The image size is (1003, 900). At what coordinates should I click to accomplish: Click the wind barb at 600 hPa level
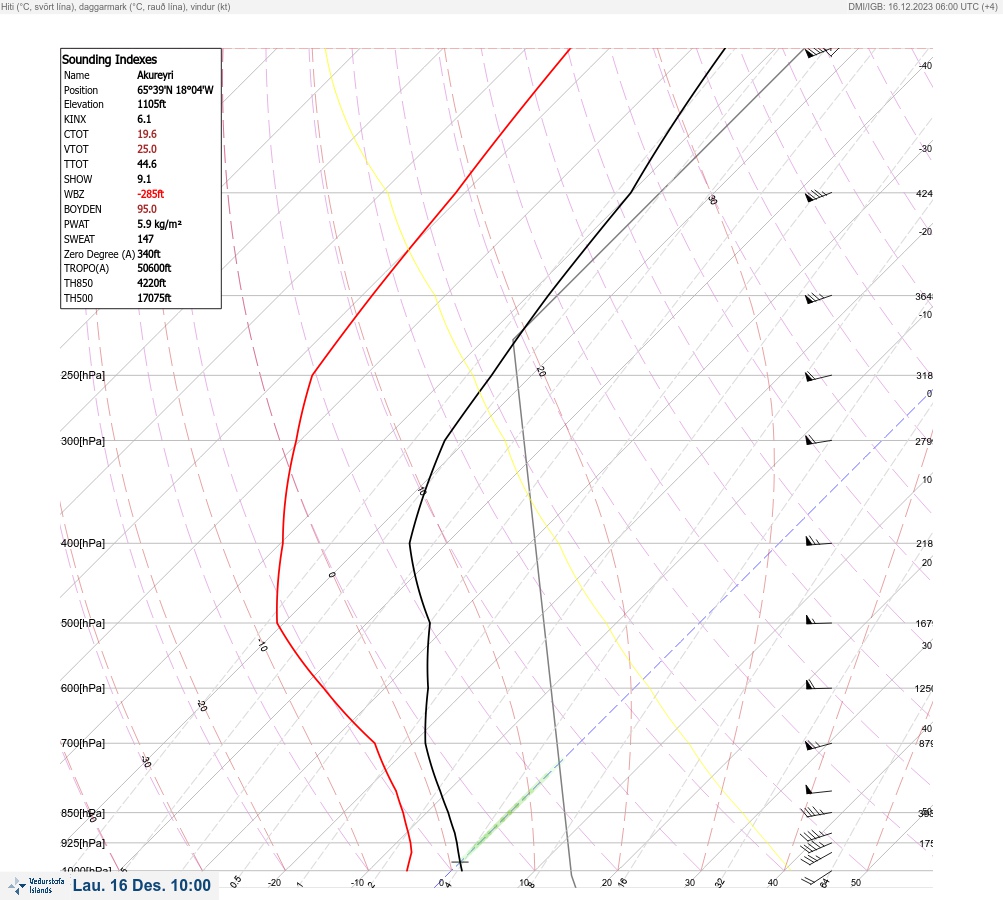click(x=818, y=686)
